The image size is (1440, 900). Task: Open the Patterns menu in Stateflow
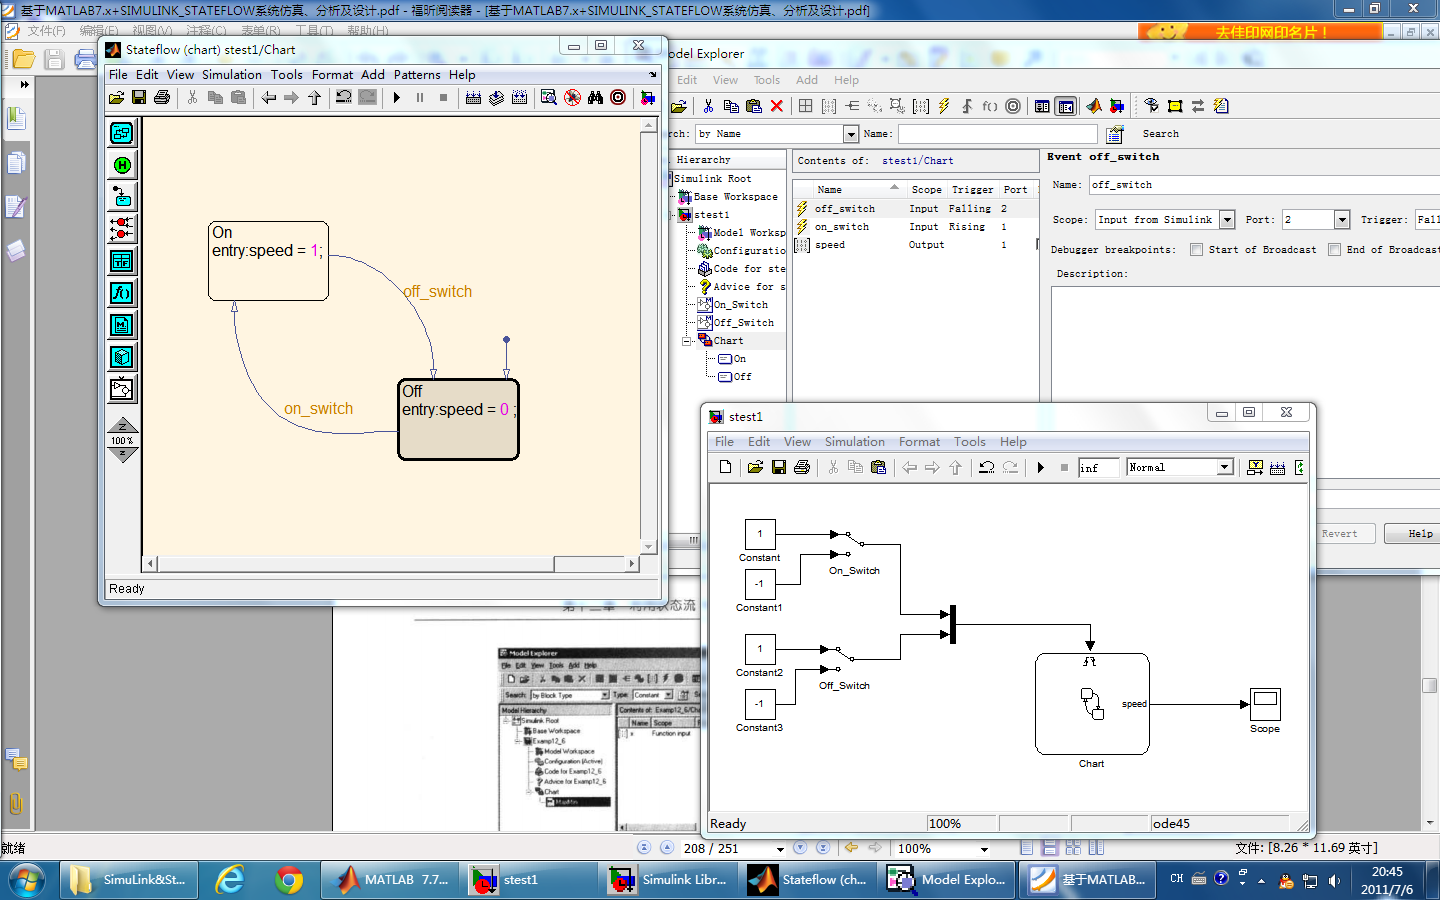417,75
